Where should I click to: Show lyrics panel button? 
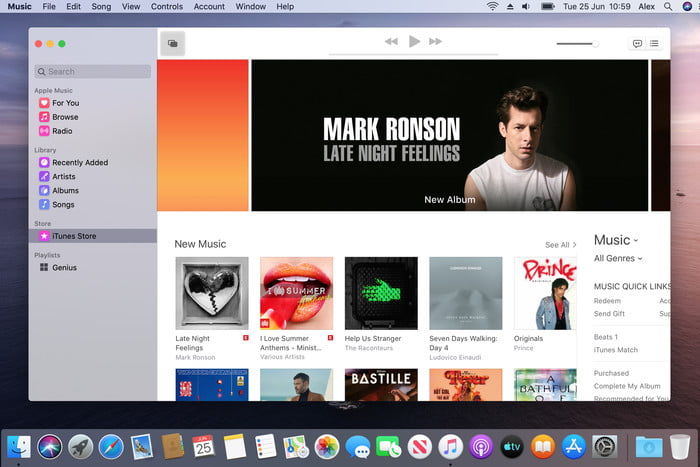point(637,43)
